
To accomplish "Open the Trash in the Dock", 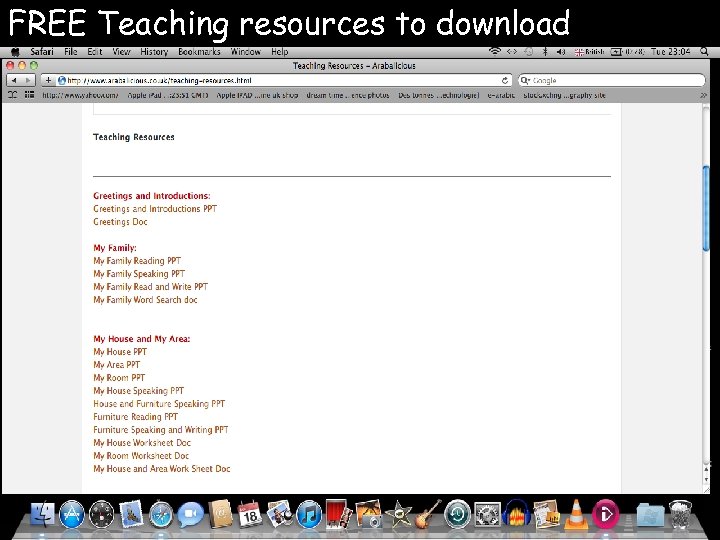I will [680, 514].
